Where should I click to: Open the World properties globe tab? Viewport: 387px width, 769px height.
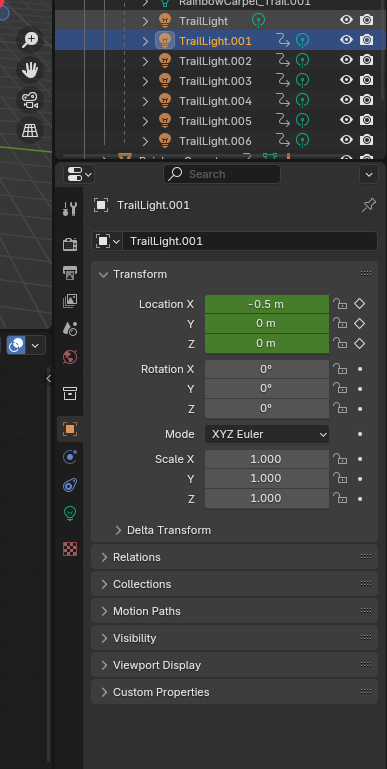(x=70, y=357)
